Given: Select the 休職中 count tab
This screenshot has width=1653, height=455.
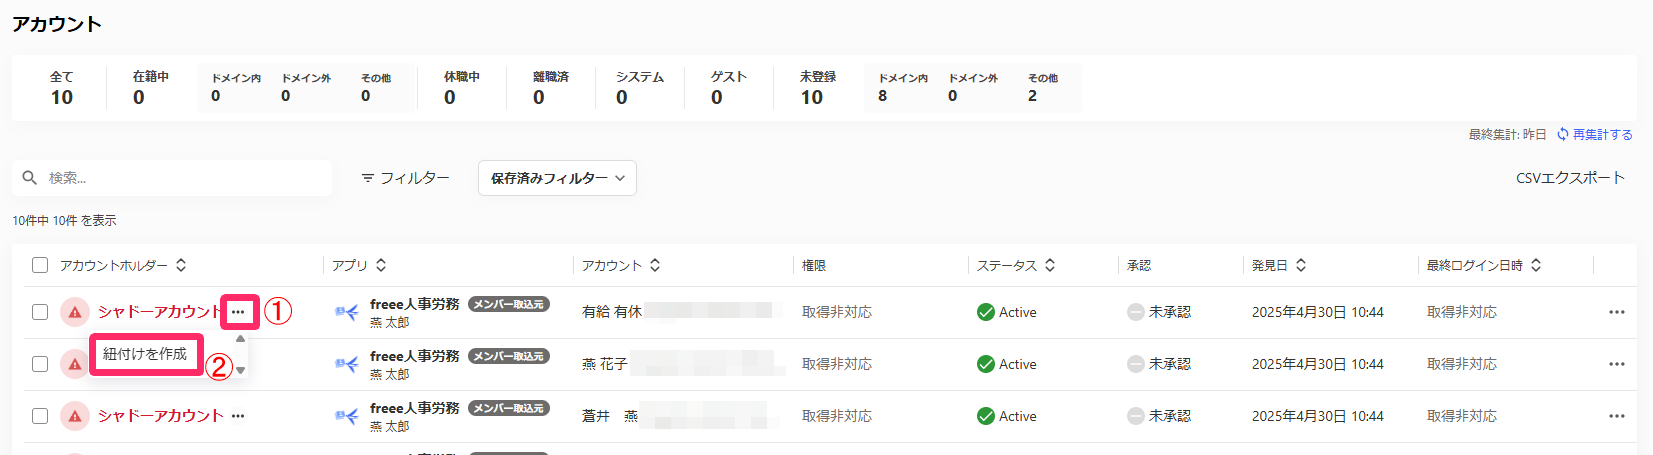Looking at the screenshot, I should coord(462,88).
